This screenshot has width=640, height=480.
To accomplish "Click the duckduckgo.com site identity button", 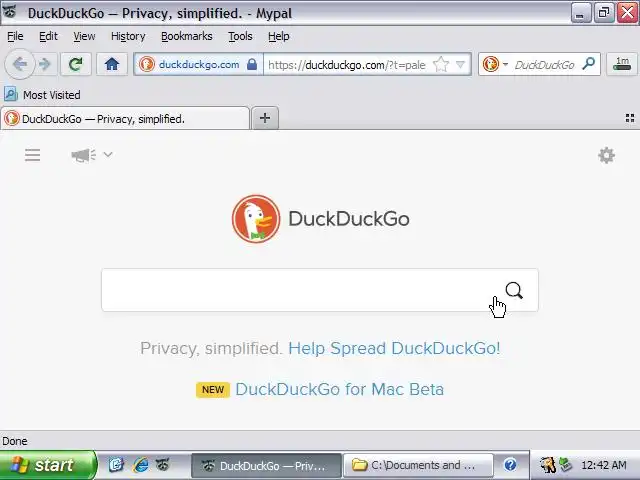I will [x=198, y=64].
